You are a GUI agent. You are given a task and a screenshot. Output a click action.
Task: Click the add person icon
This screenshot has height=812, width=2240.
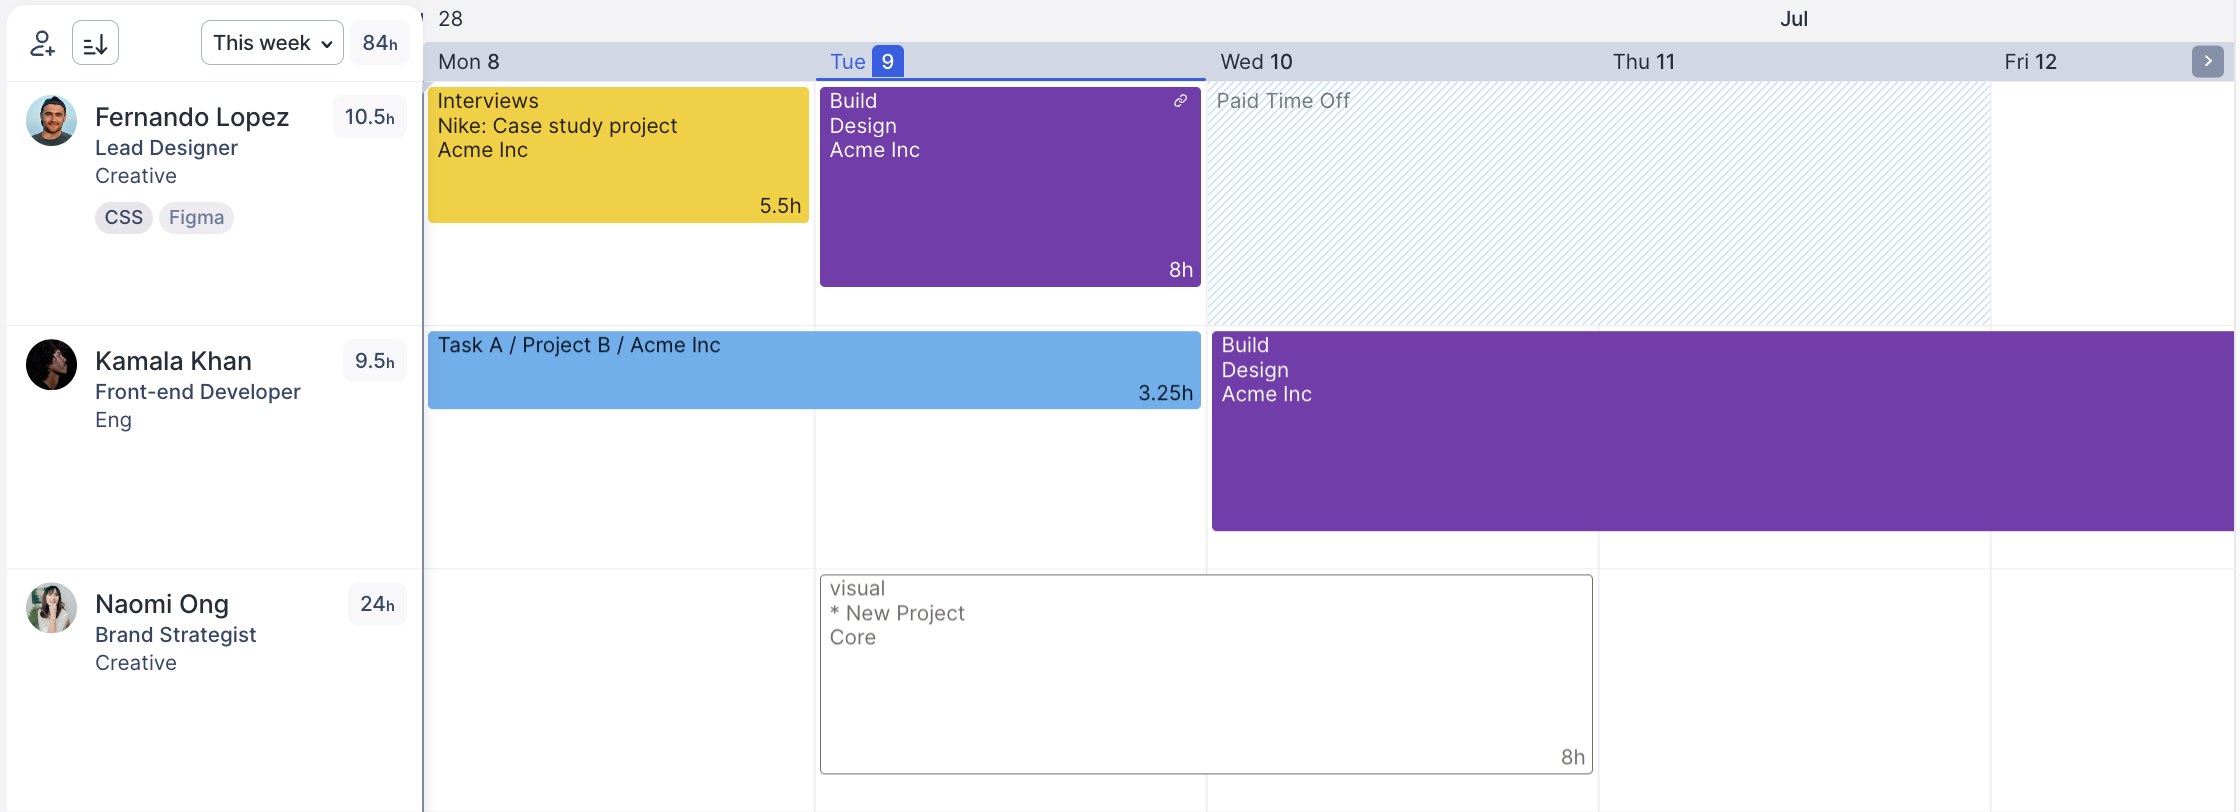[x=42, y=43]
